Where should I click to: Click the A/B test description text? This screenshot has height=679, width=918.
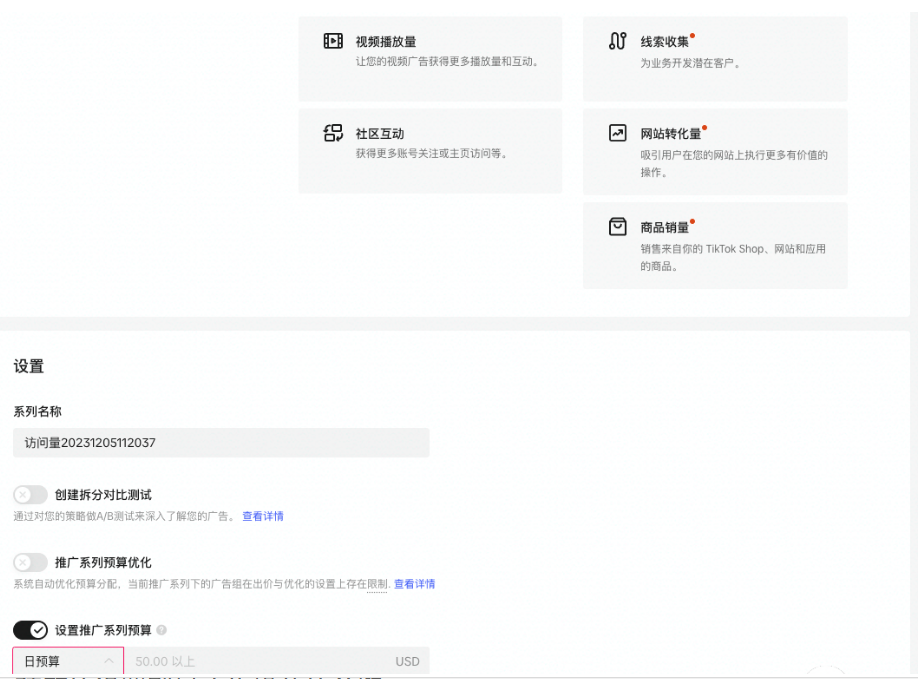[124, 516]
